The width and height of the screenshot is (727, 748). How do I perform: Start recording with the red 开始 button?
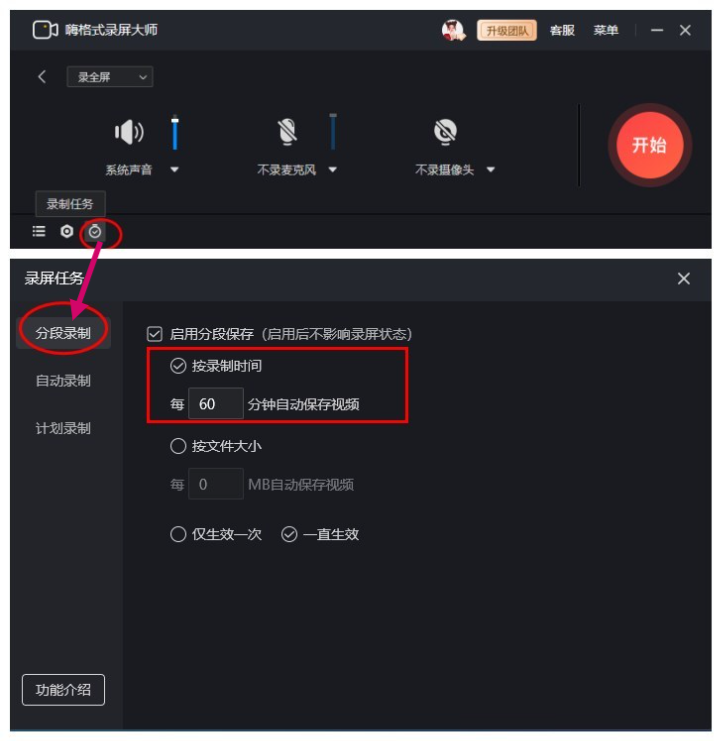click(649, 145)
